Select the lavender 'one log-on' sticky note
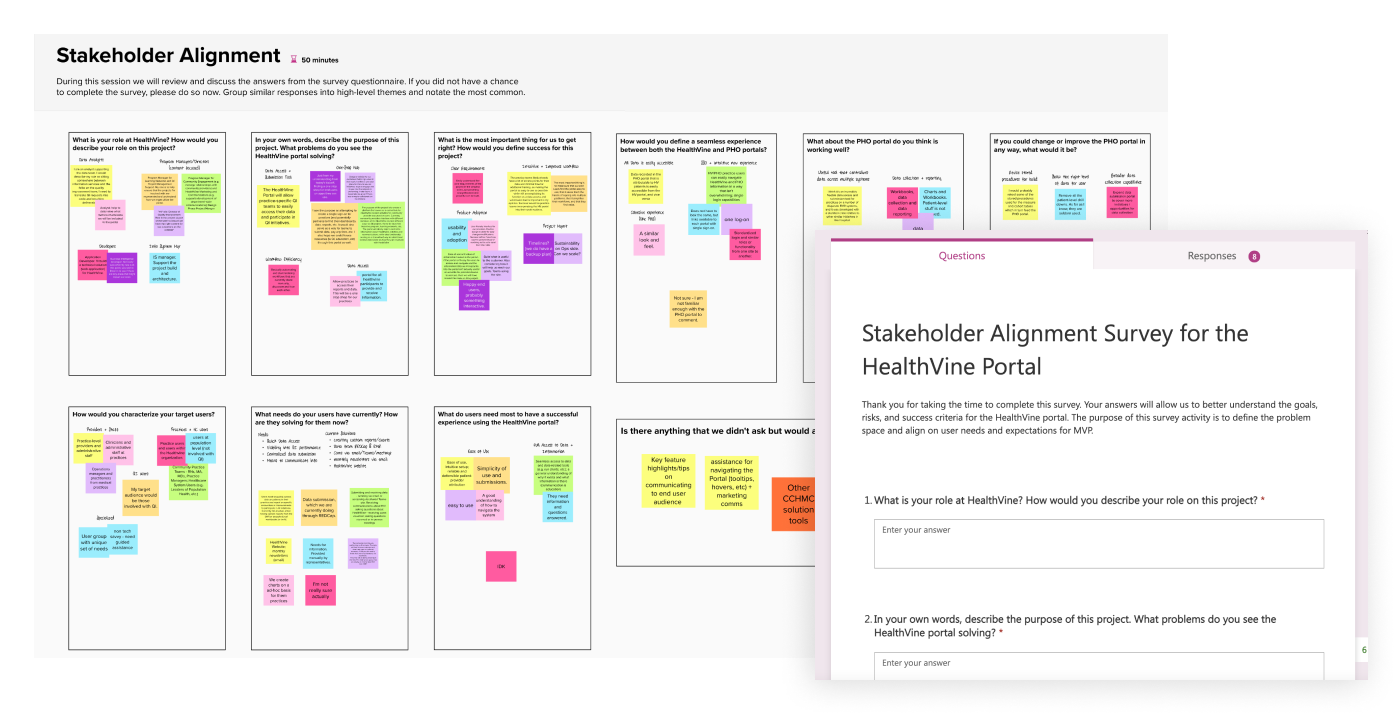This screenshot has height=720, width=1400. [736, 219]
